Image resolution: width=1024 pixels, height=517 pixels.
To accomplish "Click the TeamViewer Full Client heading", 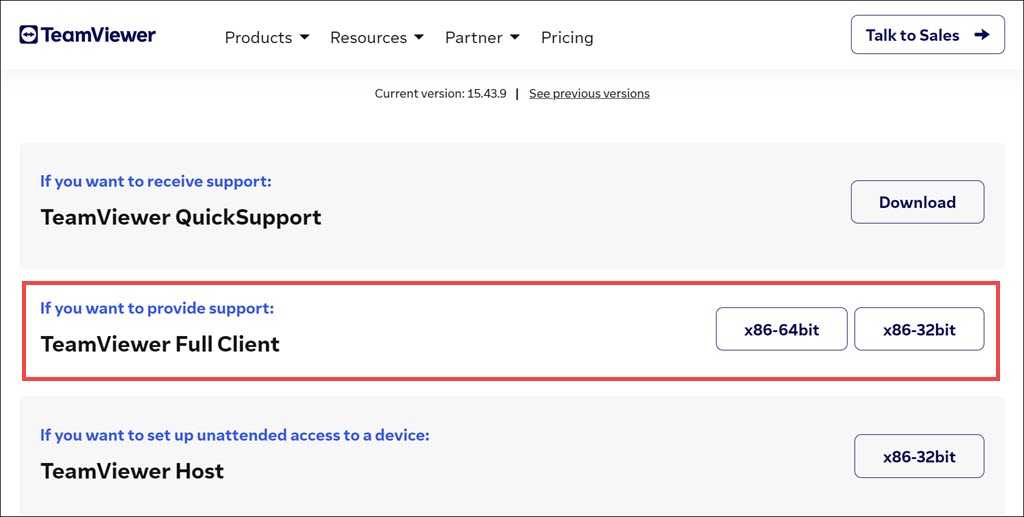I will (160, 344).
